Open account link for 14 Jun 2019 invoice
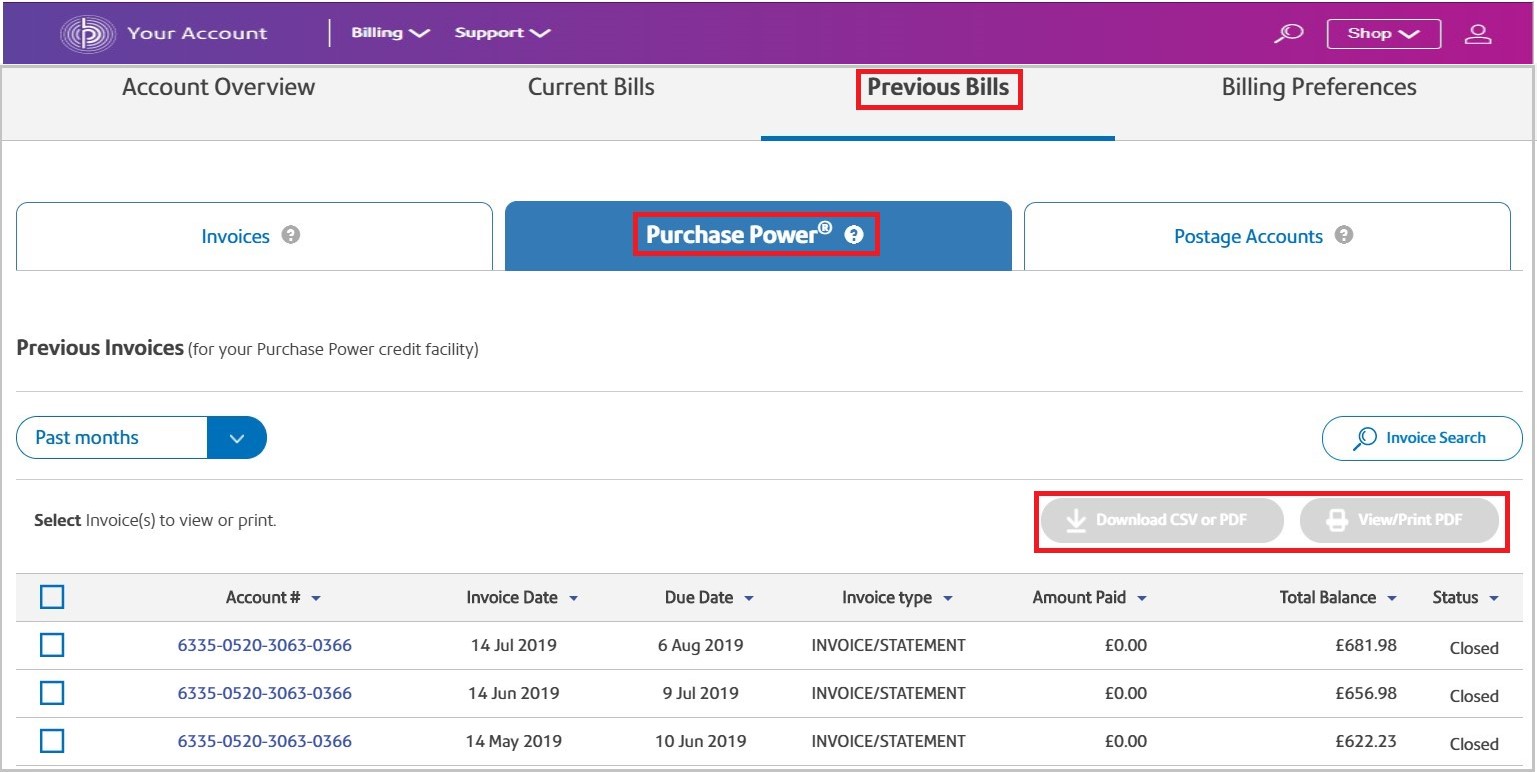 (265, 693)
